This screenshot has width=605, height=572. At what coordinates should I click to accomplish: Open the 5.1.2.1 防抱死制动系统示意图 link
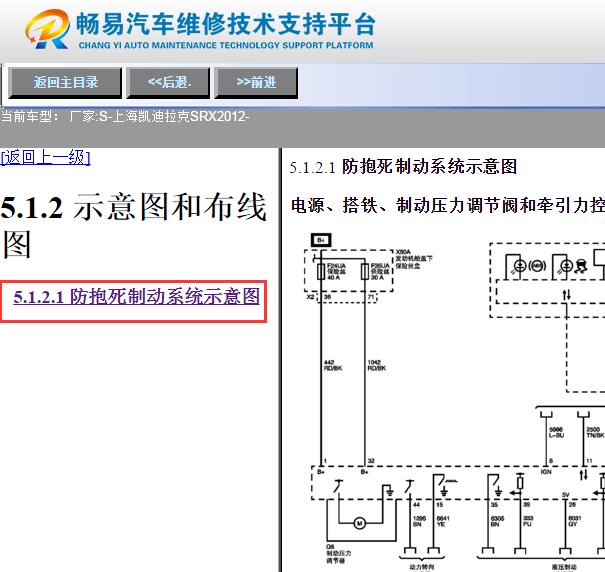pos(137,296)
